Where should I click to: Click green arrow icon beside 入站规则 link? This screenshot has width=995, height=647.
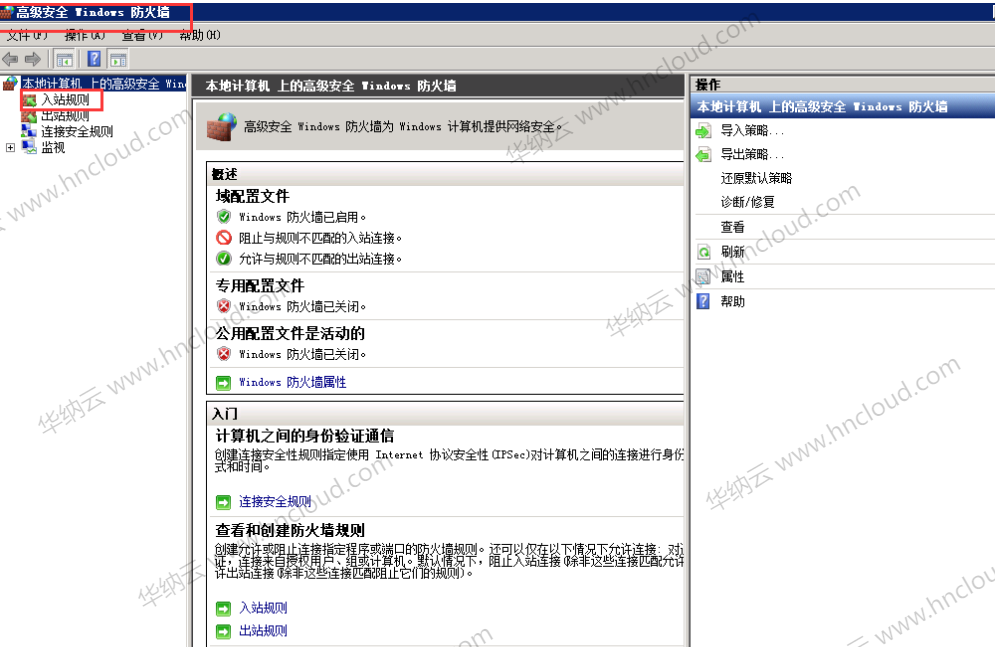[223, 609]
